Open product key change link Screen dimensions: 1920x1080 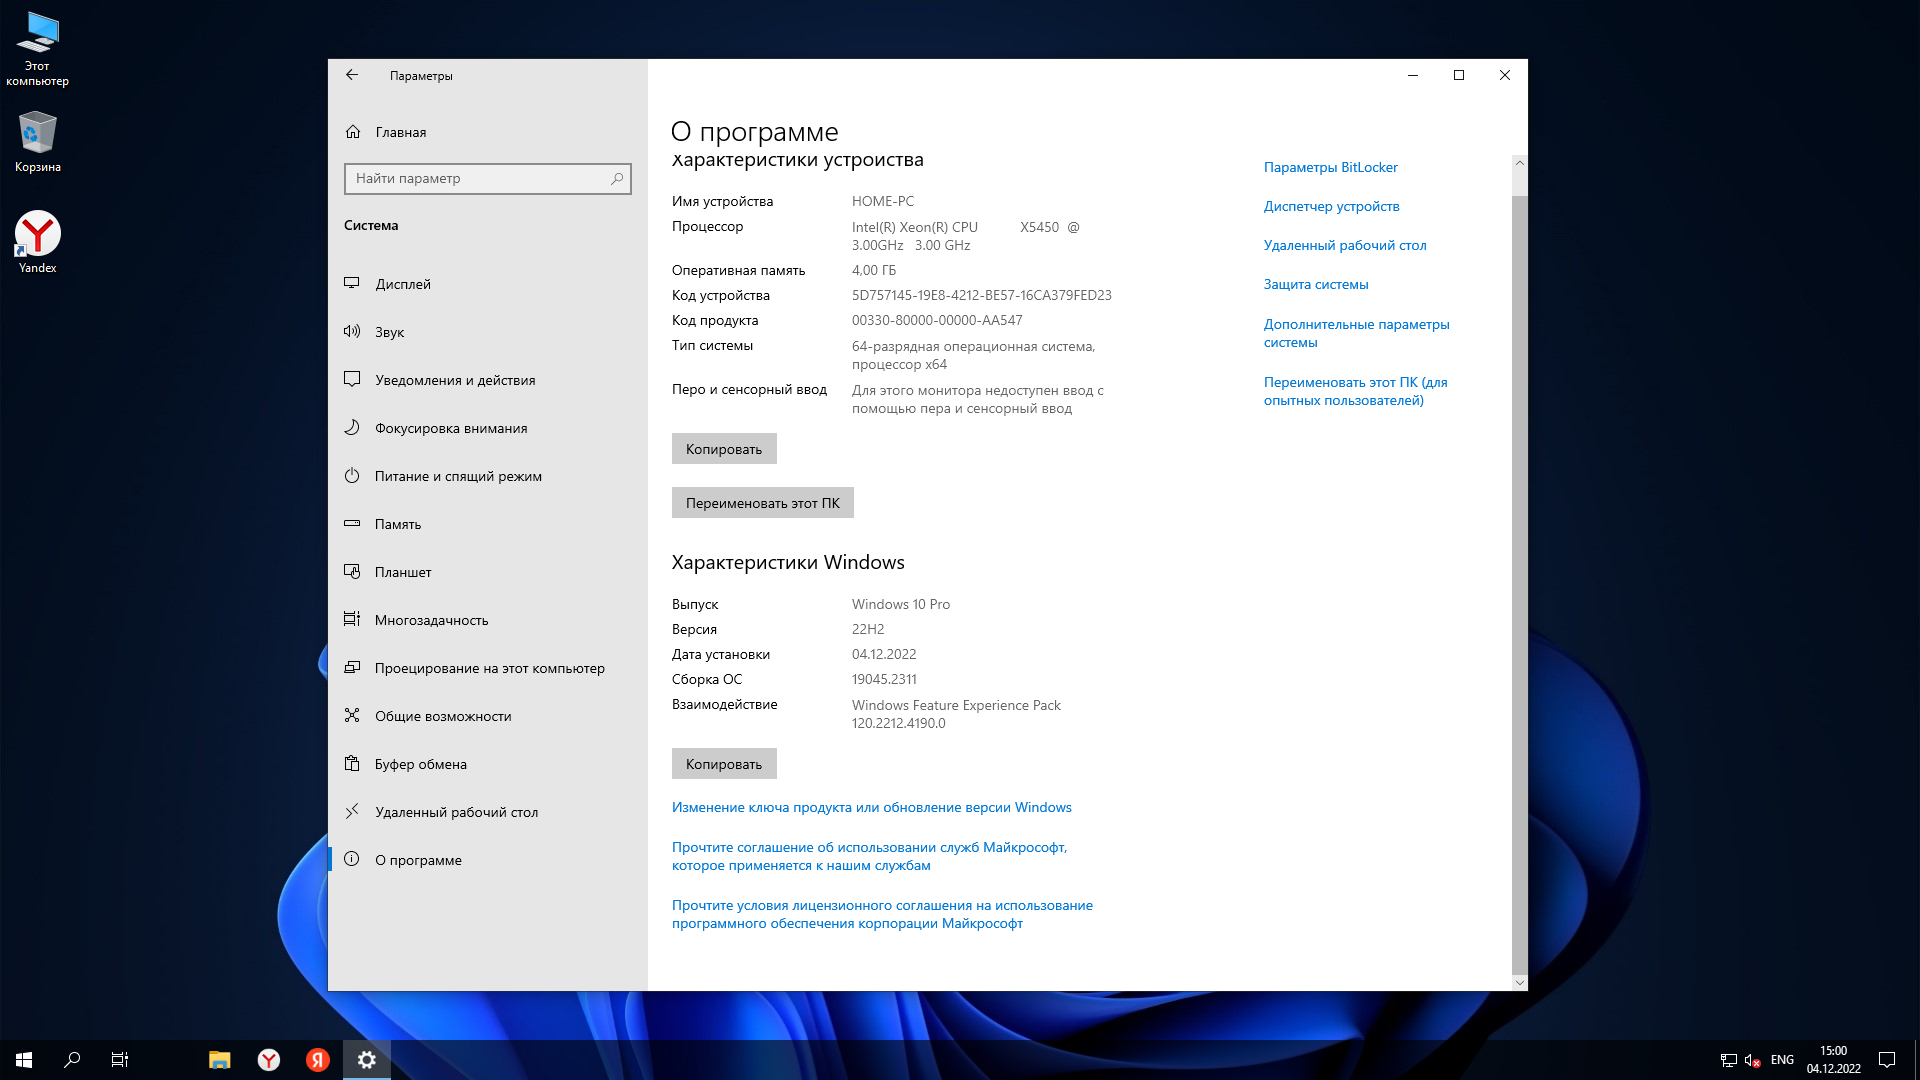871,807
